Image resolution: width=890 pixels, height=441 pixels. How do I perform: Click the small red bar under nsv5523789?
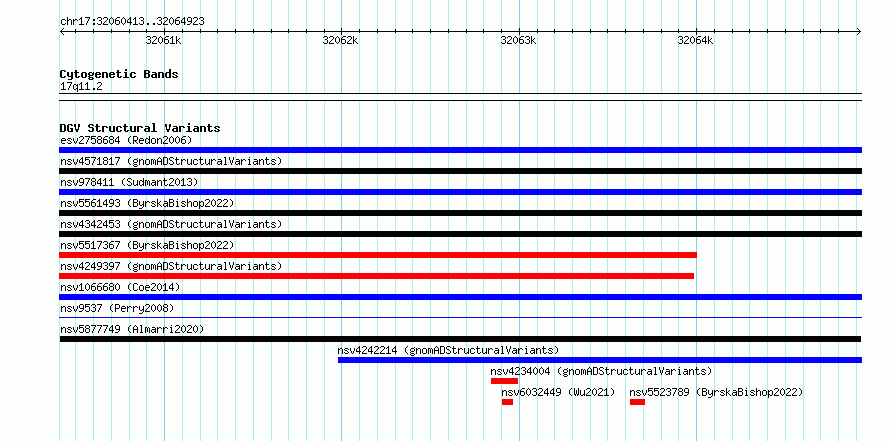637,402
